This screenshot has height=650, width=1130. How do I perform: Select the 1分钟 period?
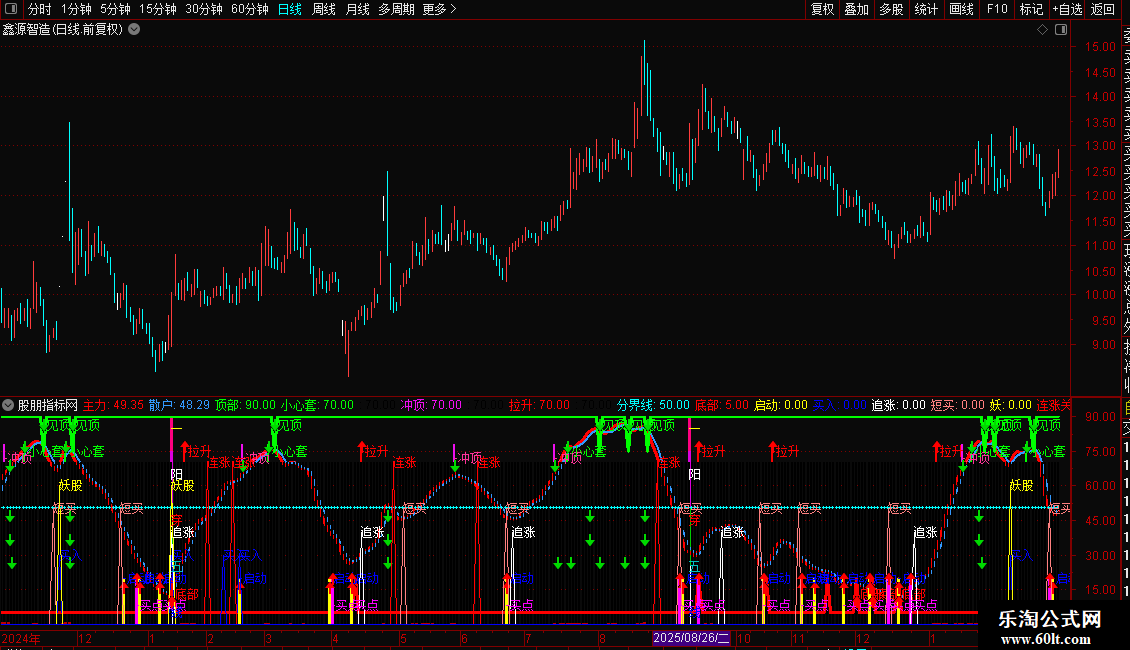(76, 9)
